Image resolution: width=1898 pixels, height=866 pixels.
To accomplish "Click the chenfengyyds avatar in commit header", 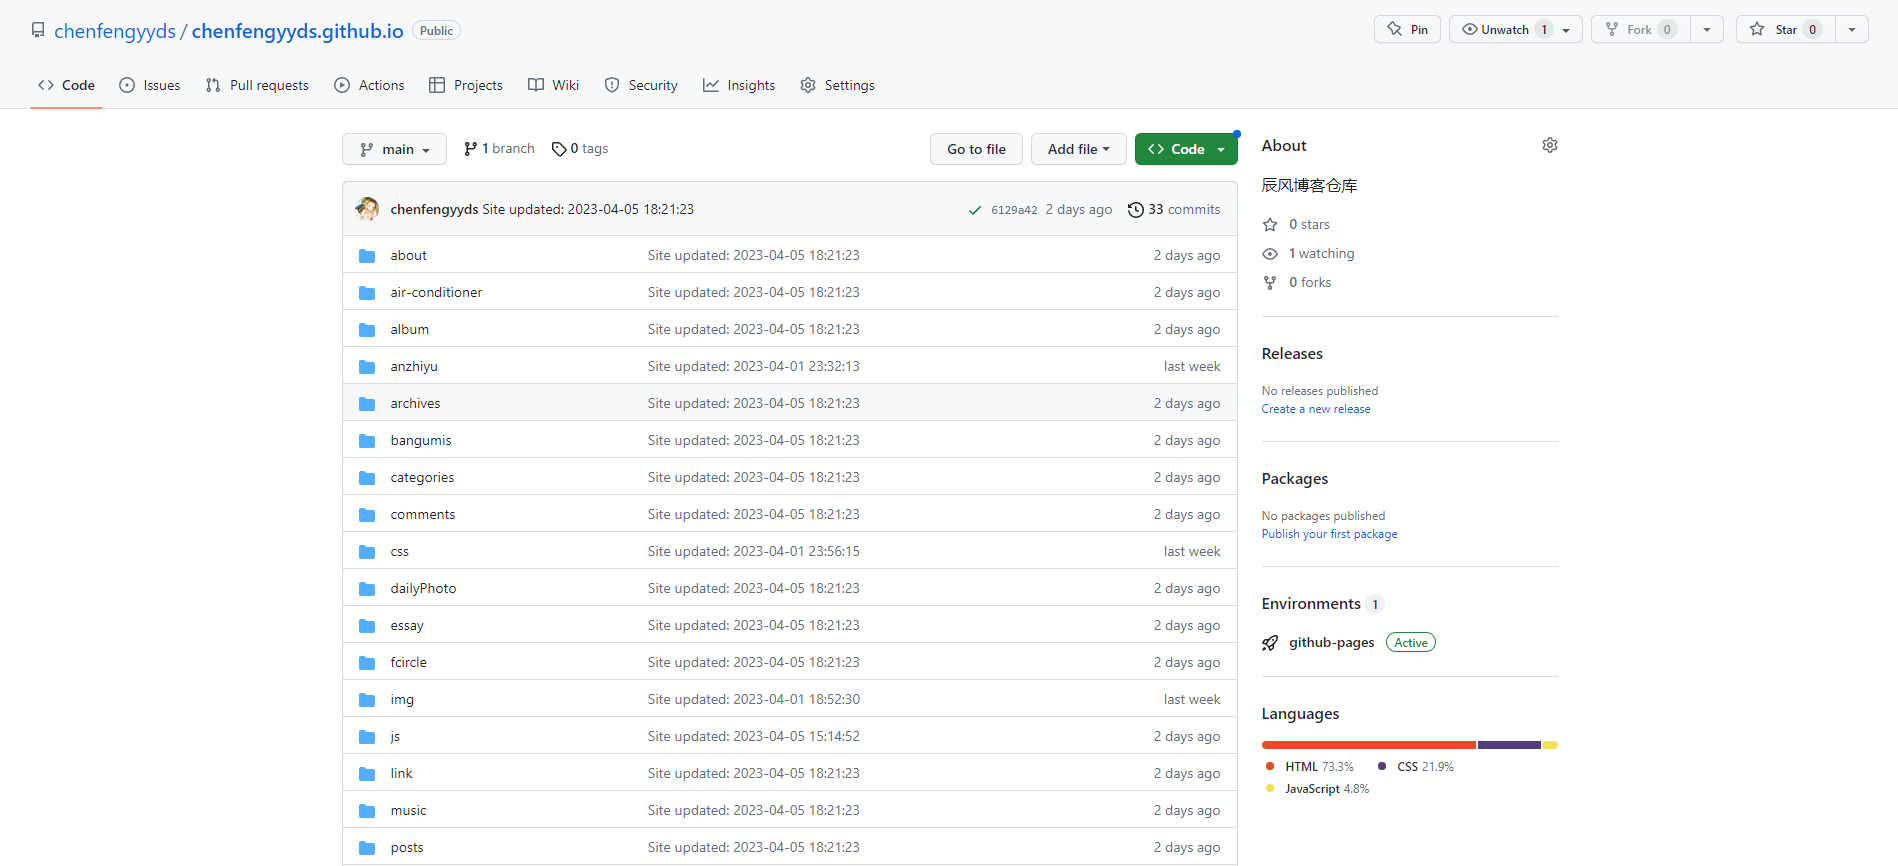I will [367, 209].
